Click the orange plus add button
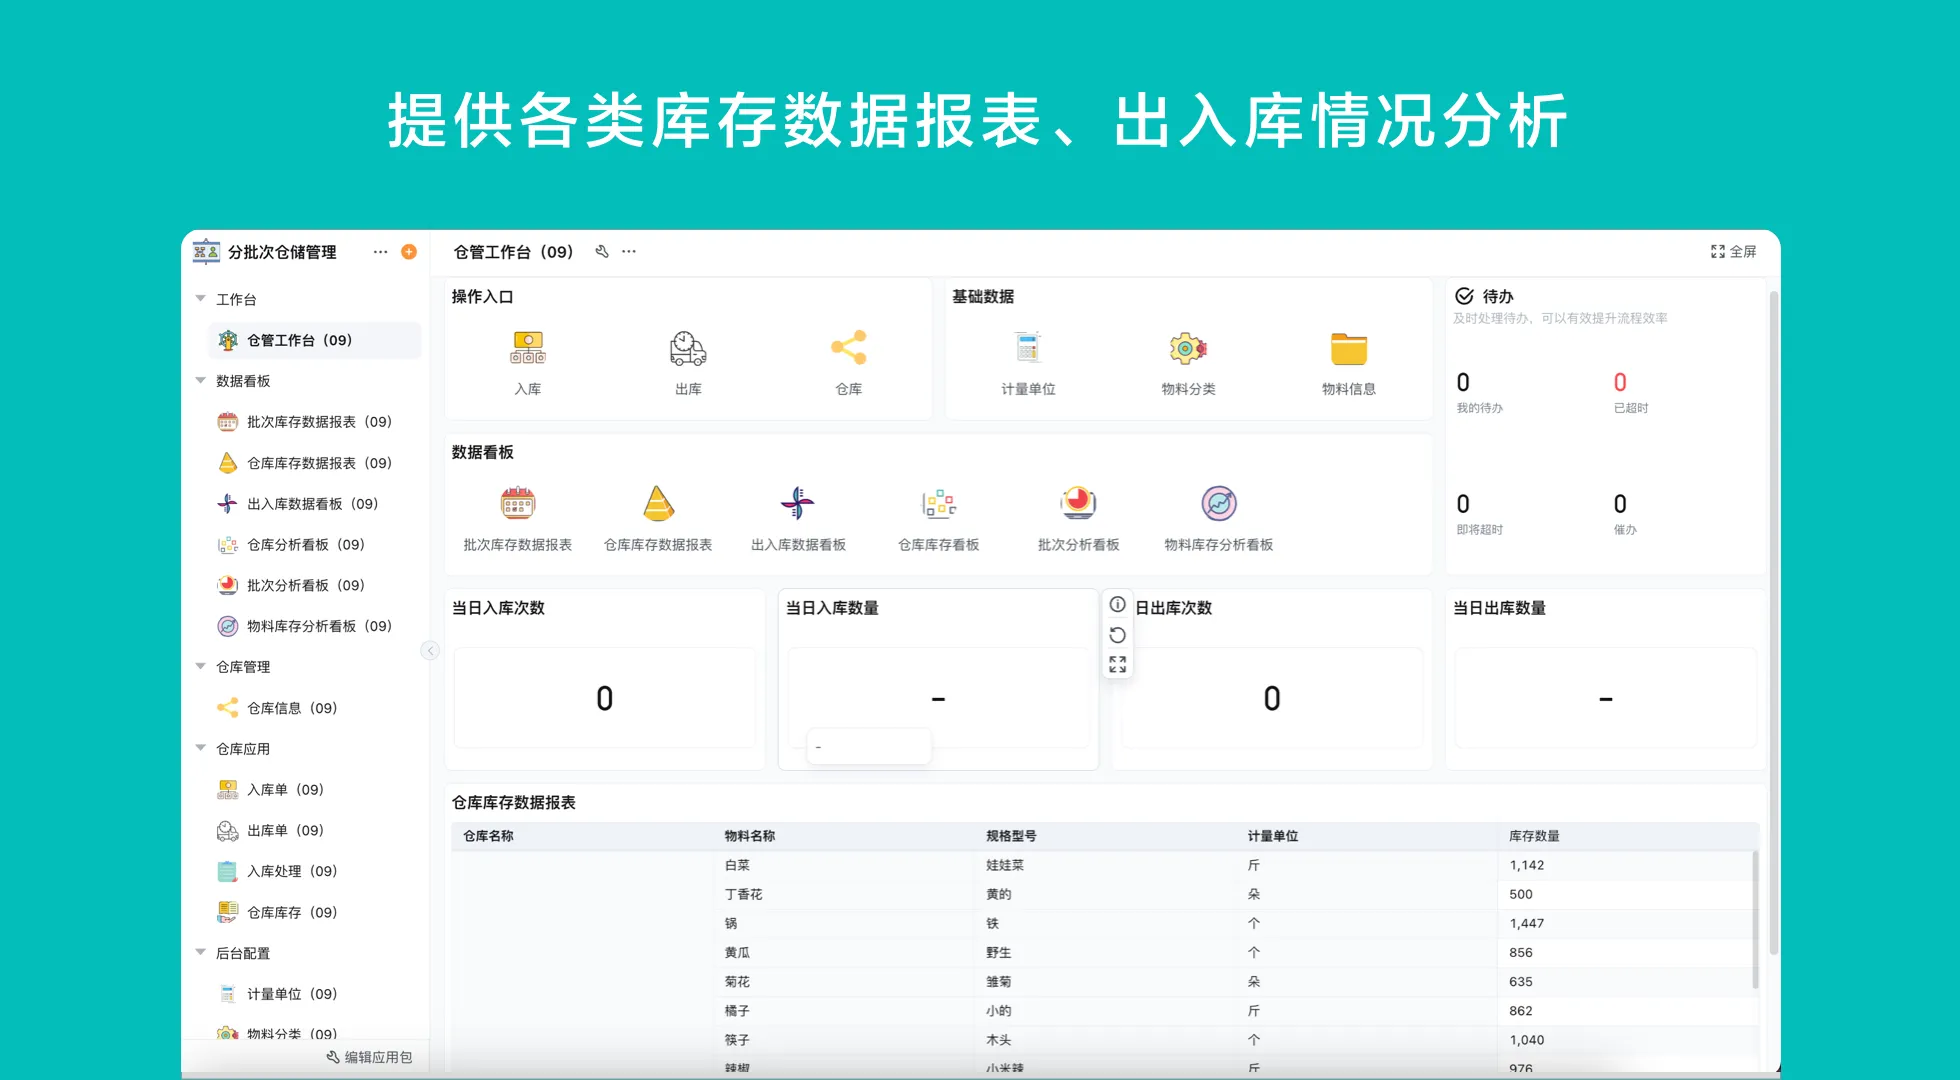1960x1080 pixels. pos(409,252)
